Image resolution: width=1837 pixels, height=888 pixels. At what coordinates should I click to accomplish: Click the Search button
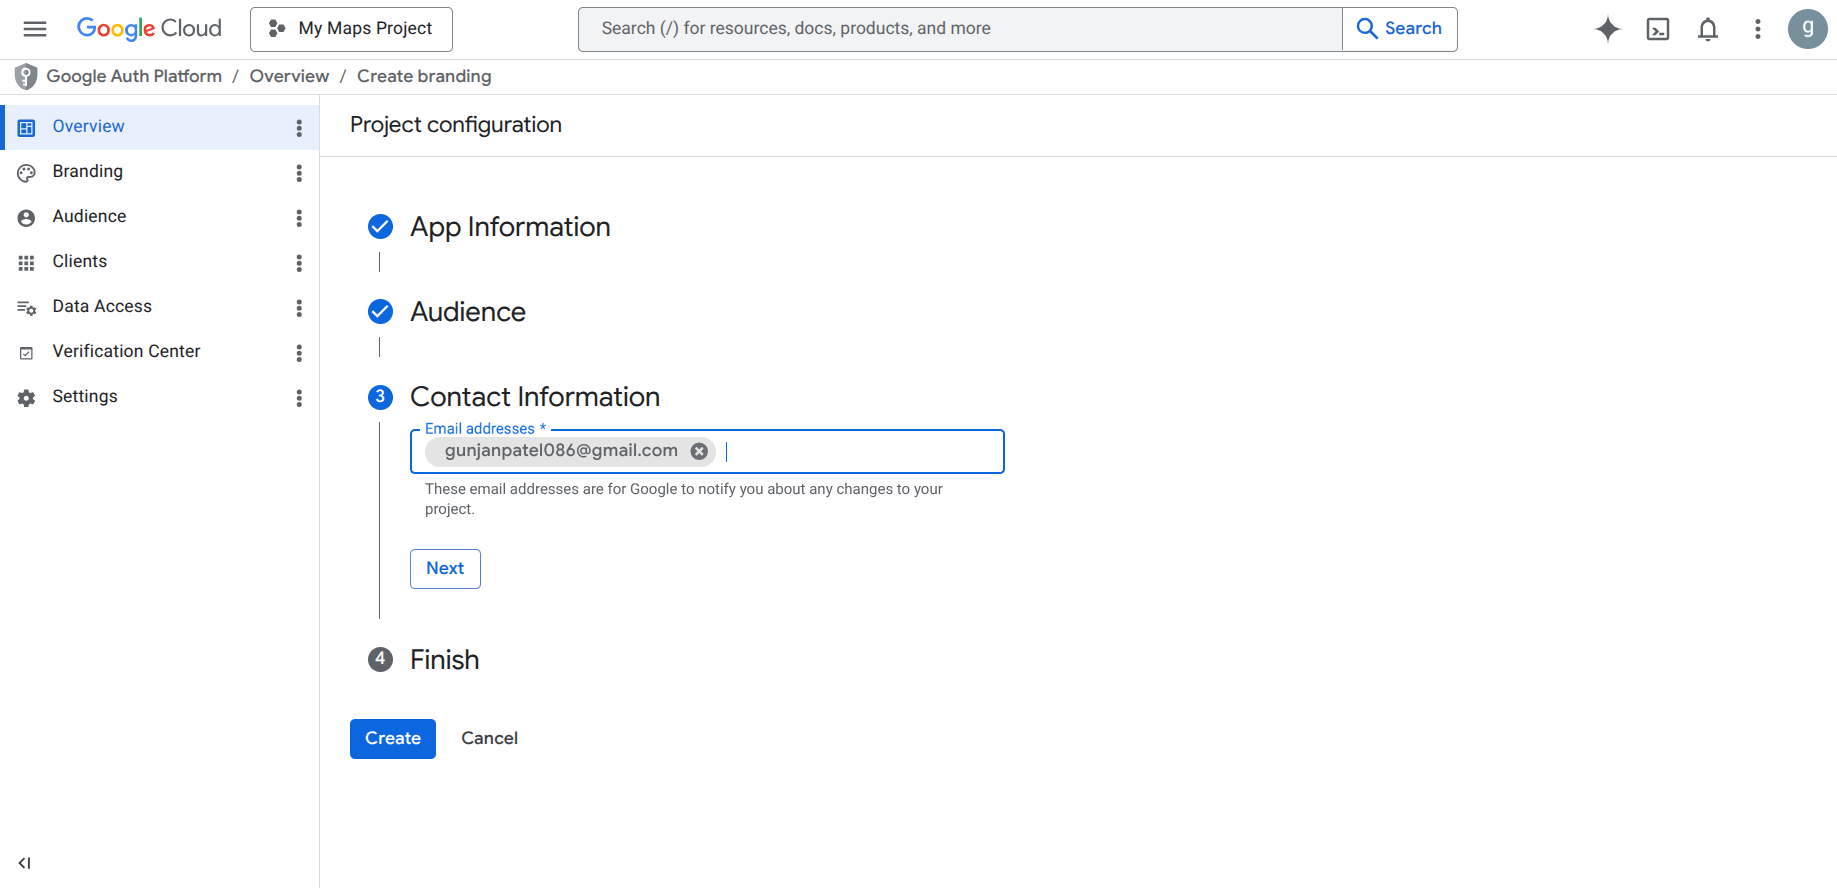click(x=1399, y=29)
